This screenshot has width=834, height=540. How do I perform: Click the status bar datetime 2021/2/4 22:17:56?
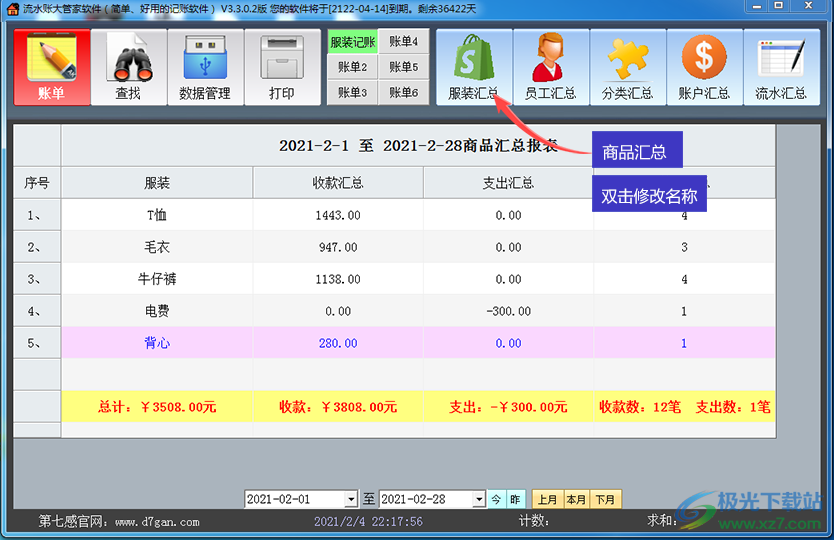(368, 521)
